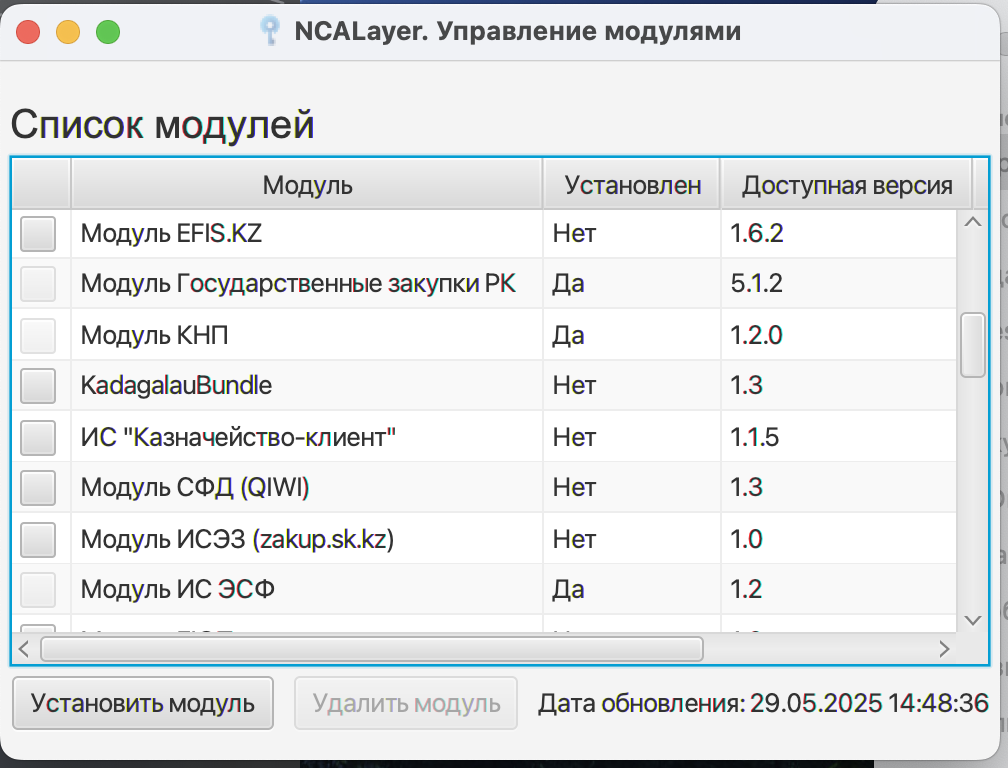Sort by the Модуль column header
The height and width of the screenshot is (768, 1008).
point(307,185)
